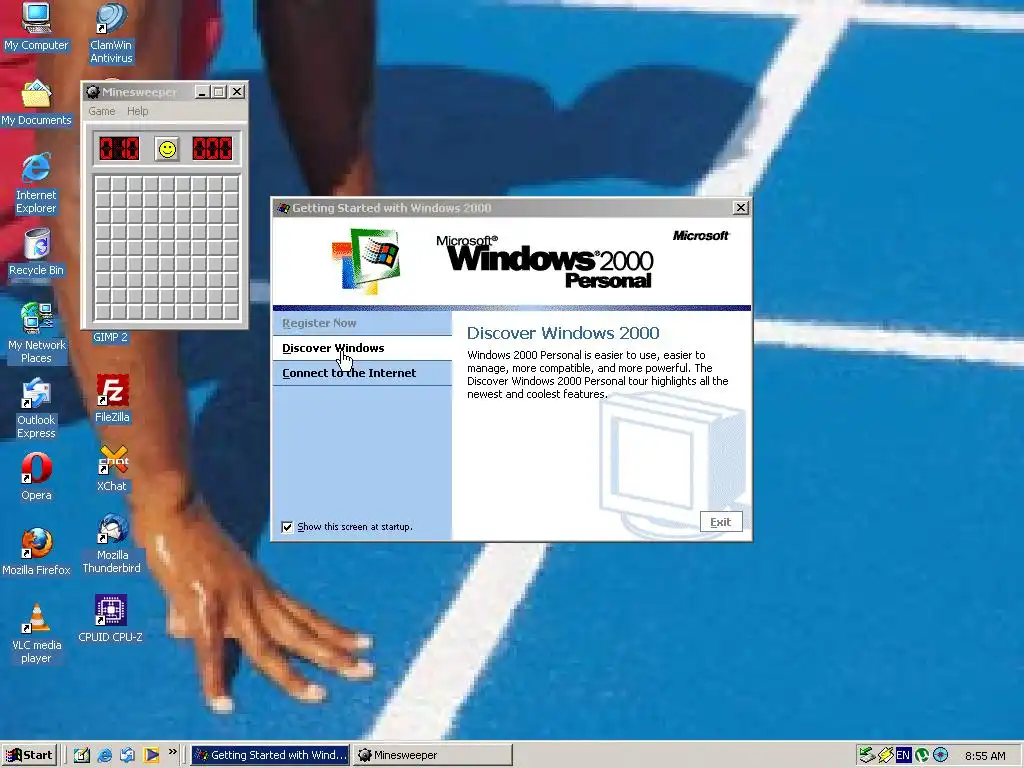Image resolution: width=1024 pixels, height=768 pixels.
Task: Click the Internet Explorer quick launch icon
Action: pyautogui.click(x=104, y=755)
